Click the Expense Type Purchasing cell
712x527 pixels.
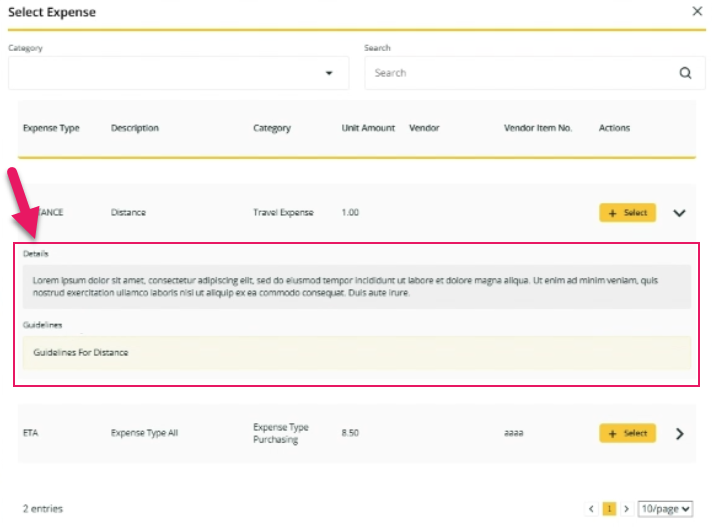coord(281,433)
